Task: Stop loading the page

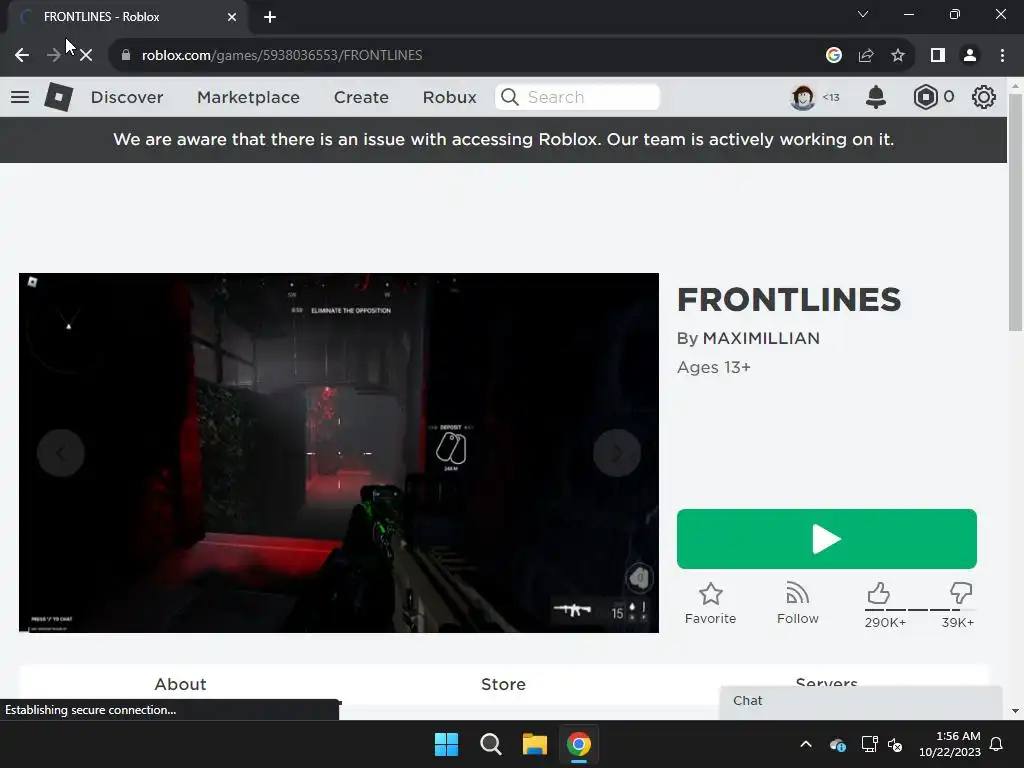Action: tap(86, 56)
